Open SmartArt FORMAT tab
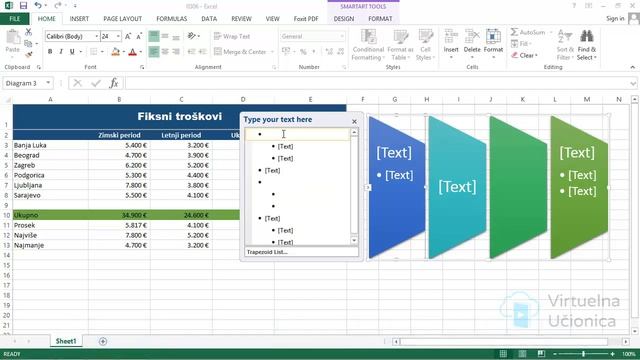 [380, 19]
